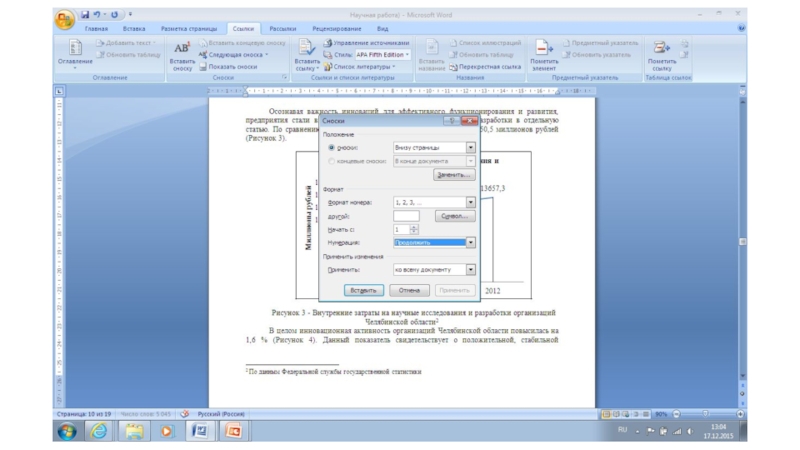
Task: Open the APA Fifth Edition style dropdown
Action: tap(383, 55)
